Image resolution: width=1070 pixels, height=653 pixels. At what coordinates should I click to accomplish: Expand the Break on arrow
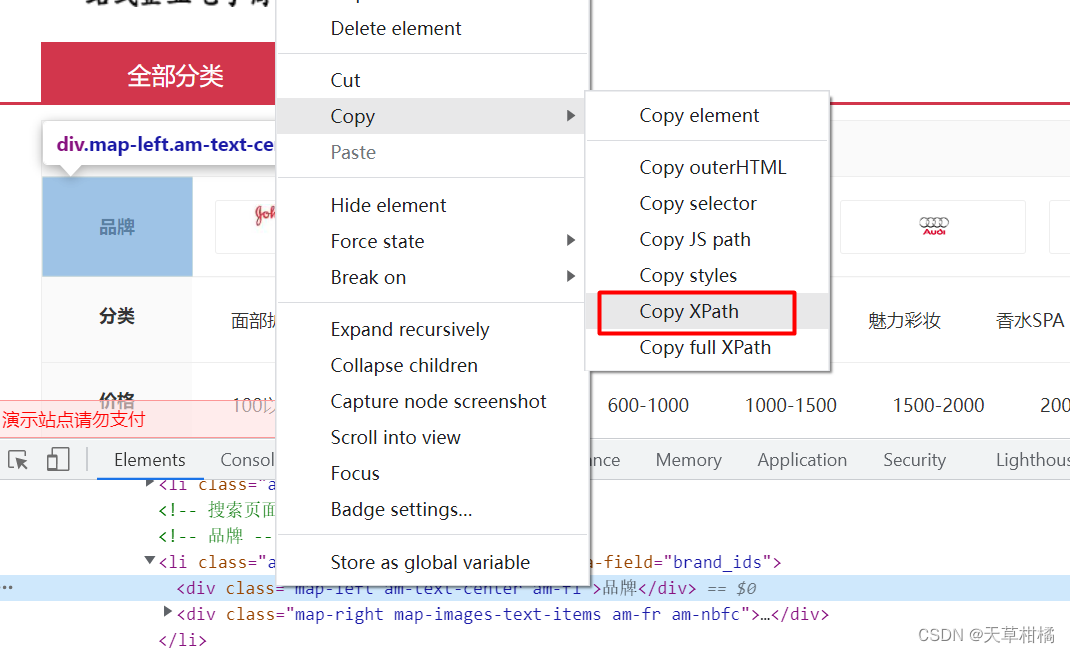pyautogui.click(x=570, y=276)
